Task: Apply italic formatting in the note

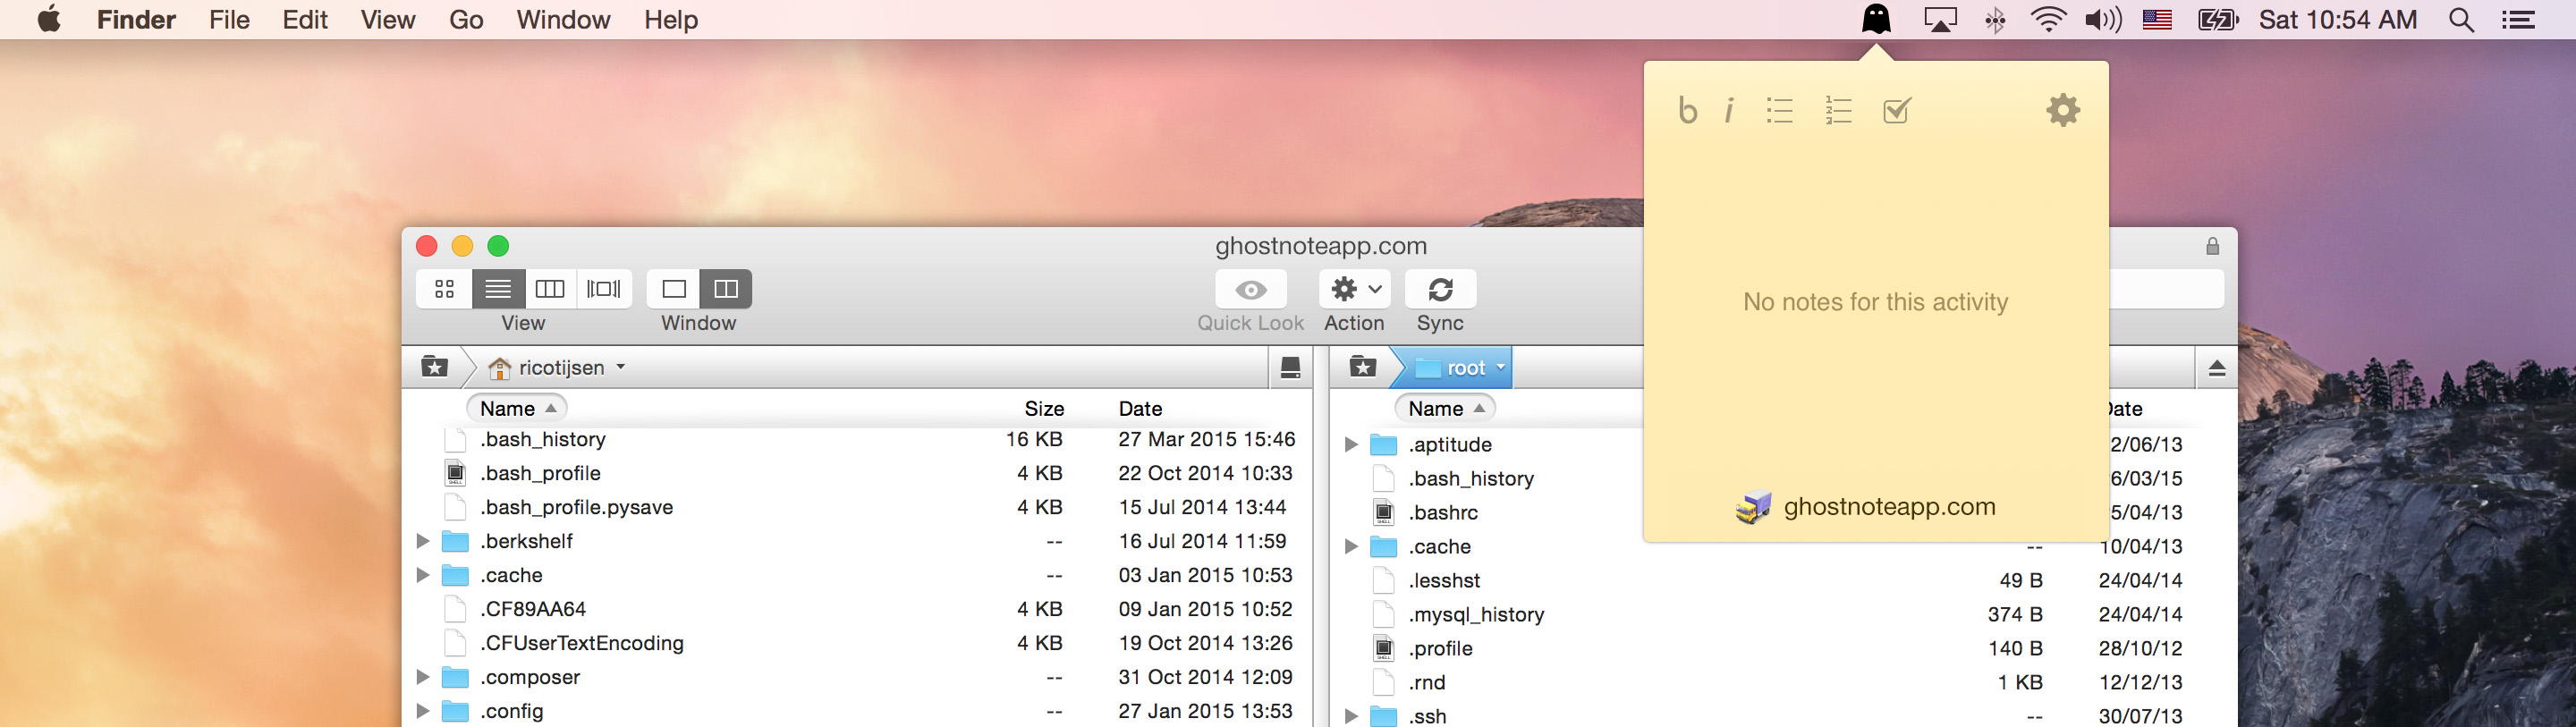Action: tap(1729, 110)
